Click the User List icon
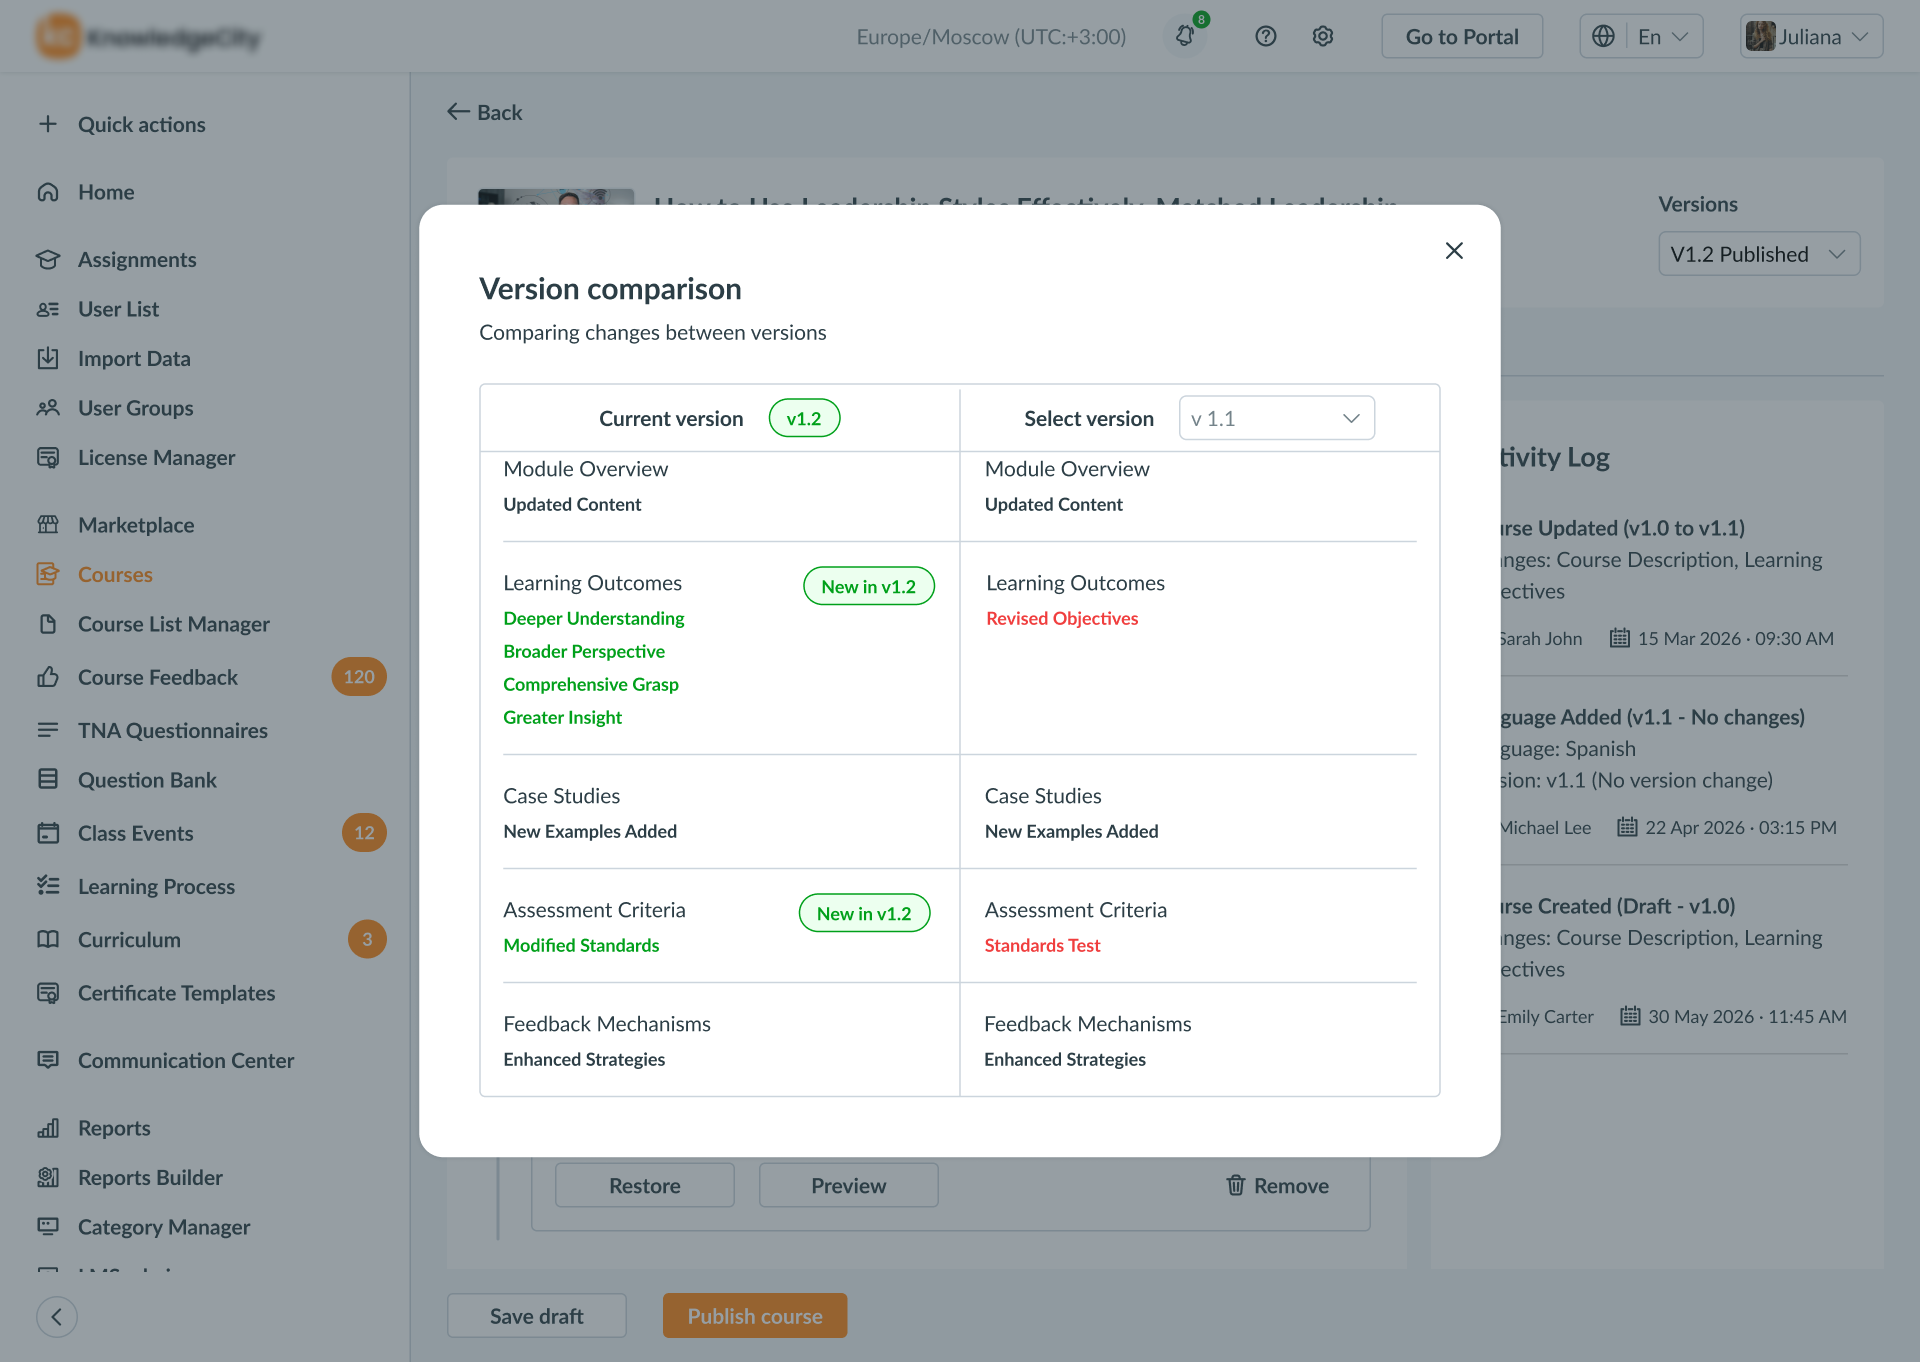The image size is (1920, 1362). [48, 309]
